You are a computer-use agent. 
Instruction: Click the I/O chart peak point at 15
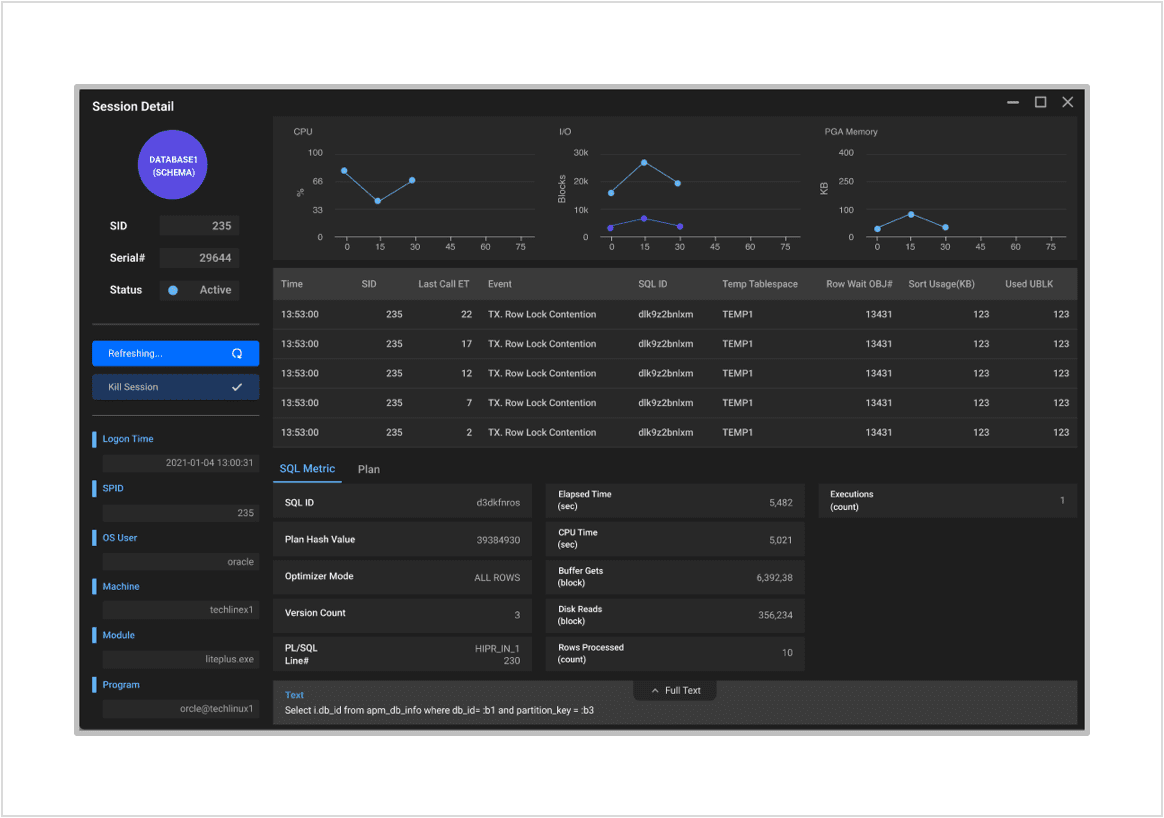644,162
